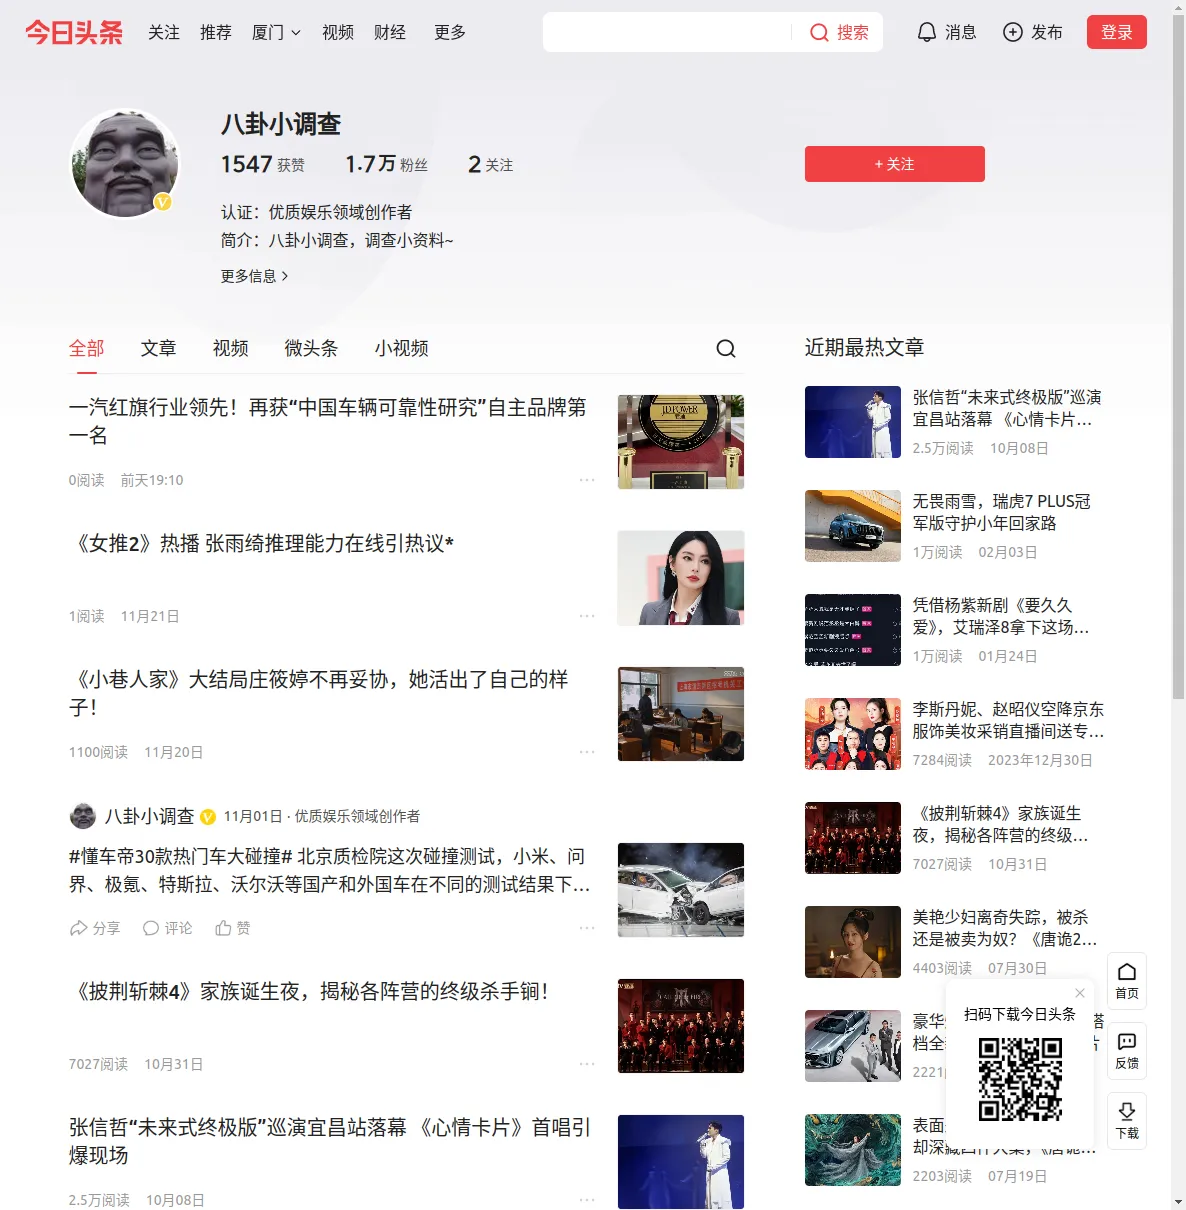Open JD Power trophy thumbnail
Screen dimensions: 1186x1210
[681, 442]
